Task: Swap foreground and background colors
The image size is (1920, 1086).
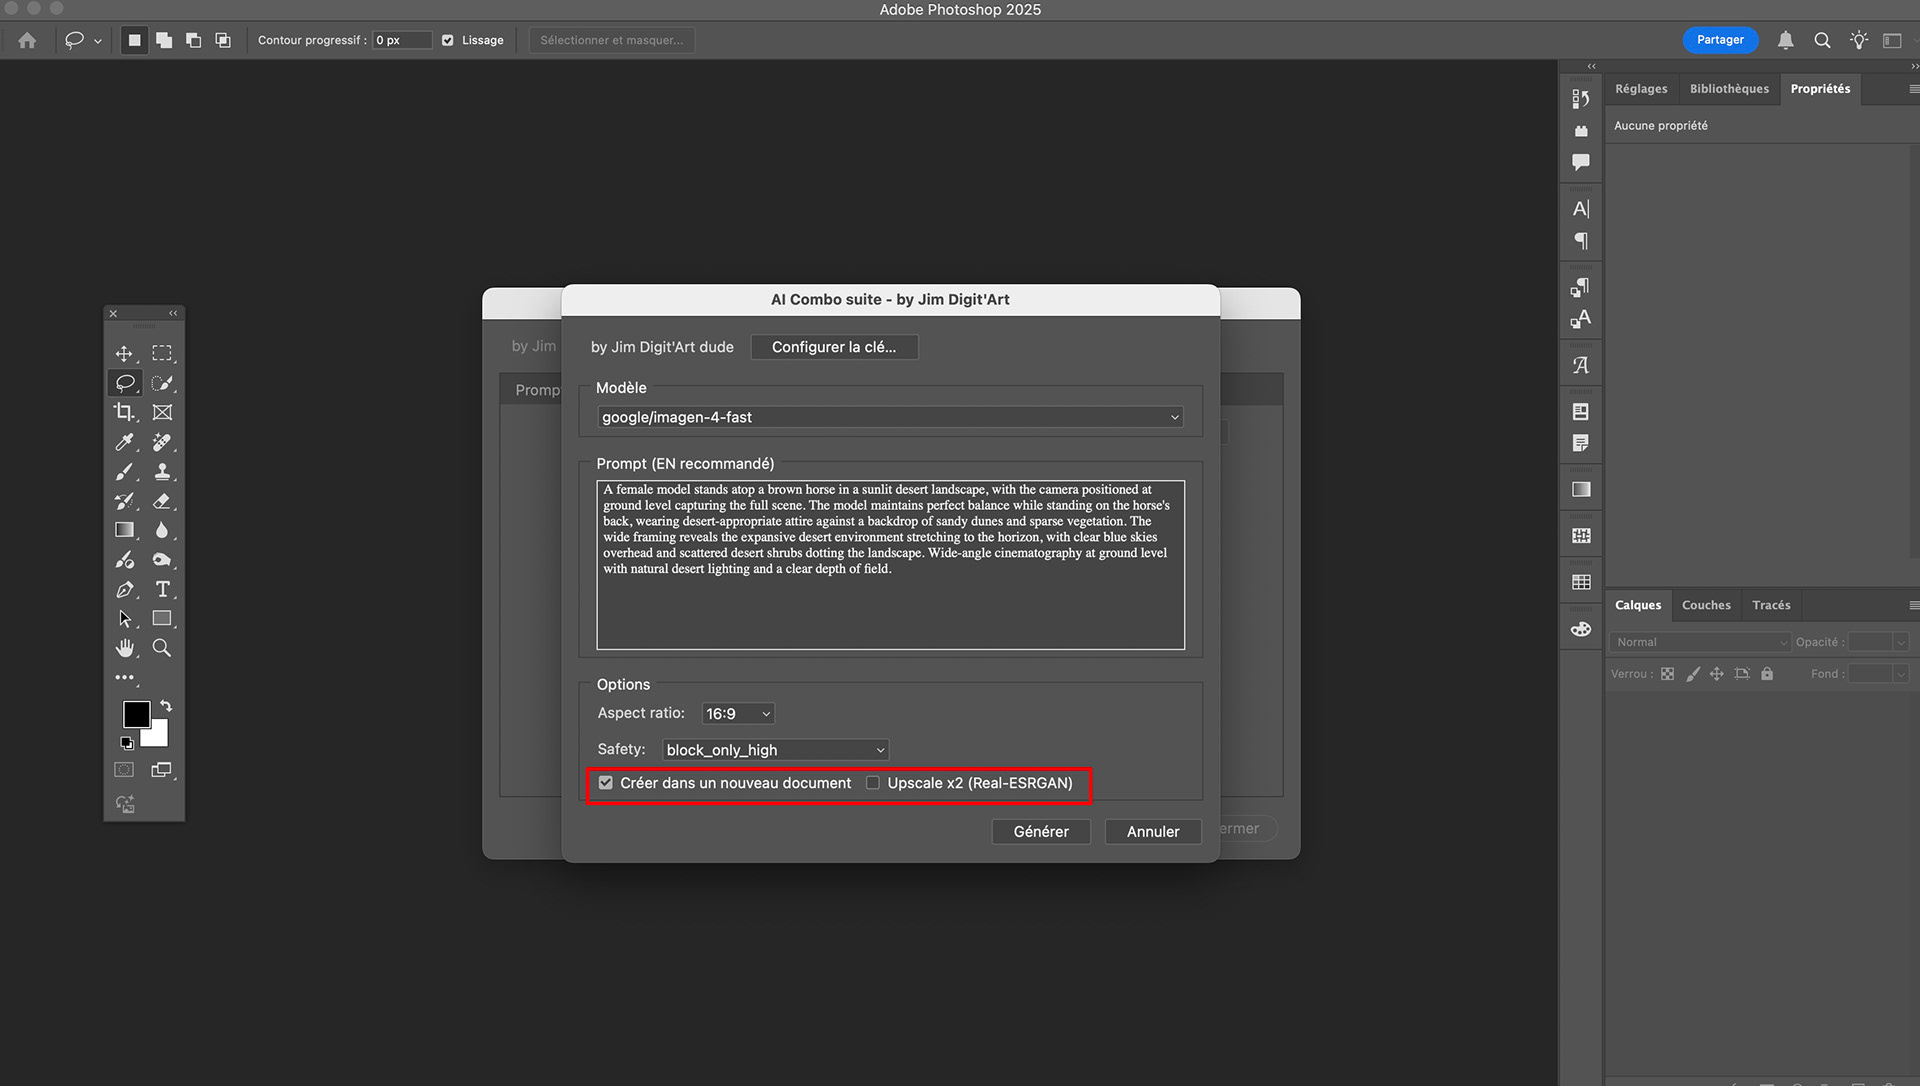Action: 166,705
